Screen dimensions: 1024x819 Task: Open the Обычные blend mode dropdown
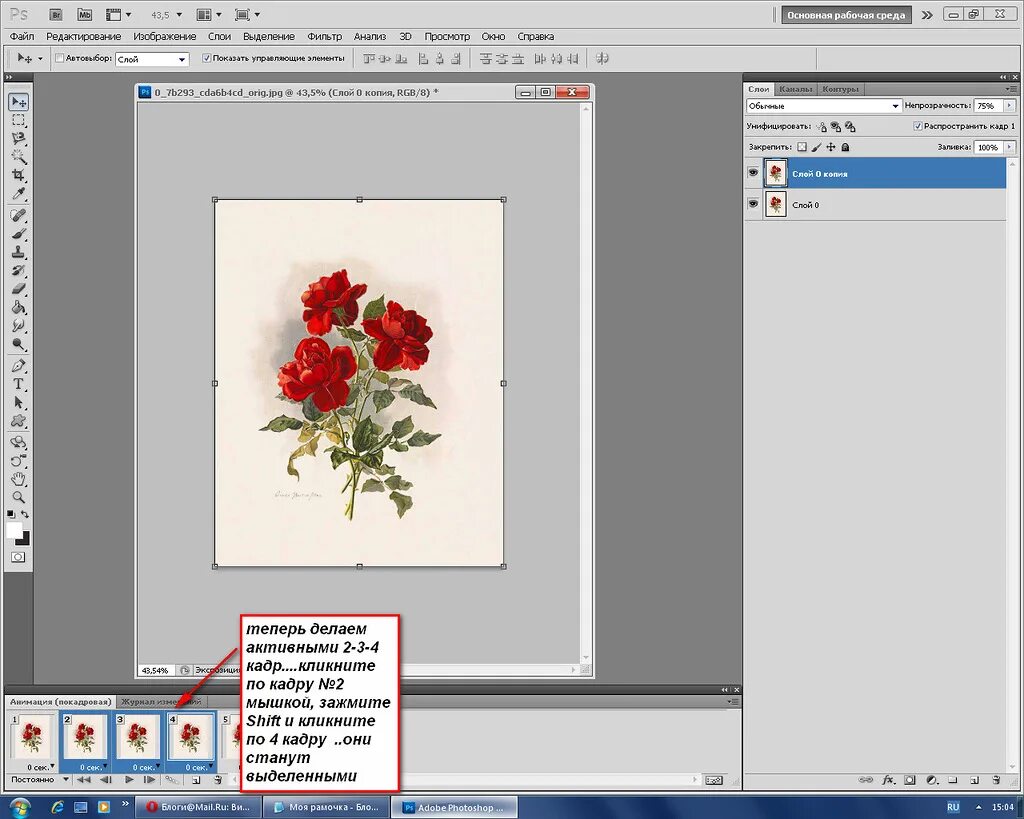click(824, 106)
